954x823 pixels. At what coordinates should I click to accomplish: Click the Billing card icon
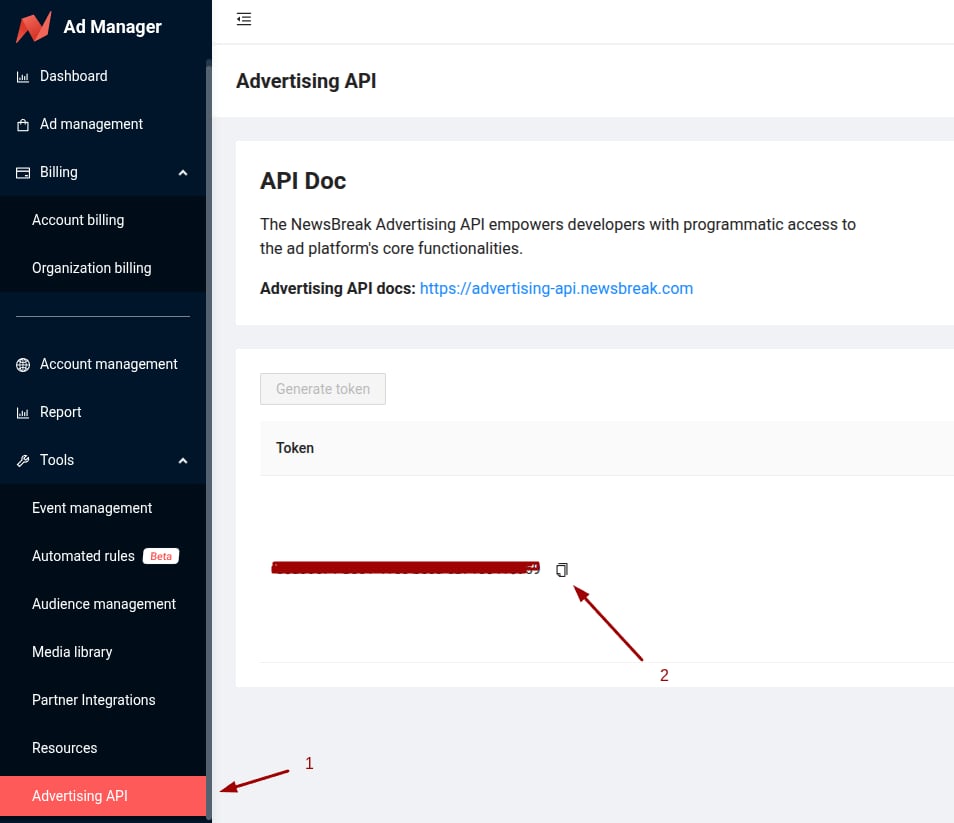click(23, 173)
